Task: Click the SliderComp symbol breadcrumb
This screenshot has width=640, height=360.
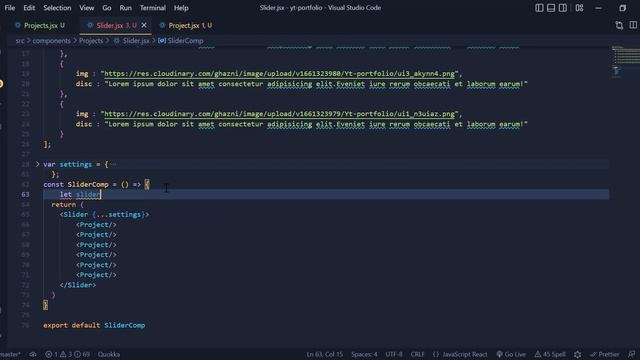Action: pos(181,40)
